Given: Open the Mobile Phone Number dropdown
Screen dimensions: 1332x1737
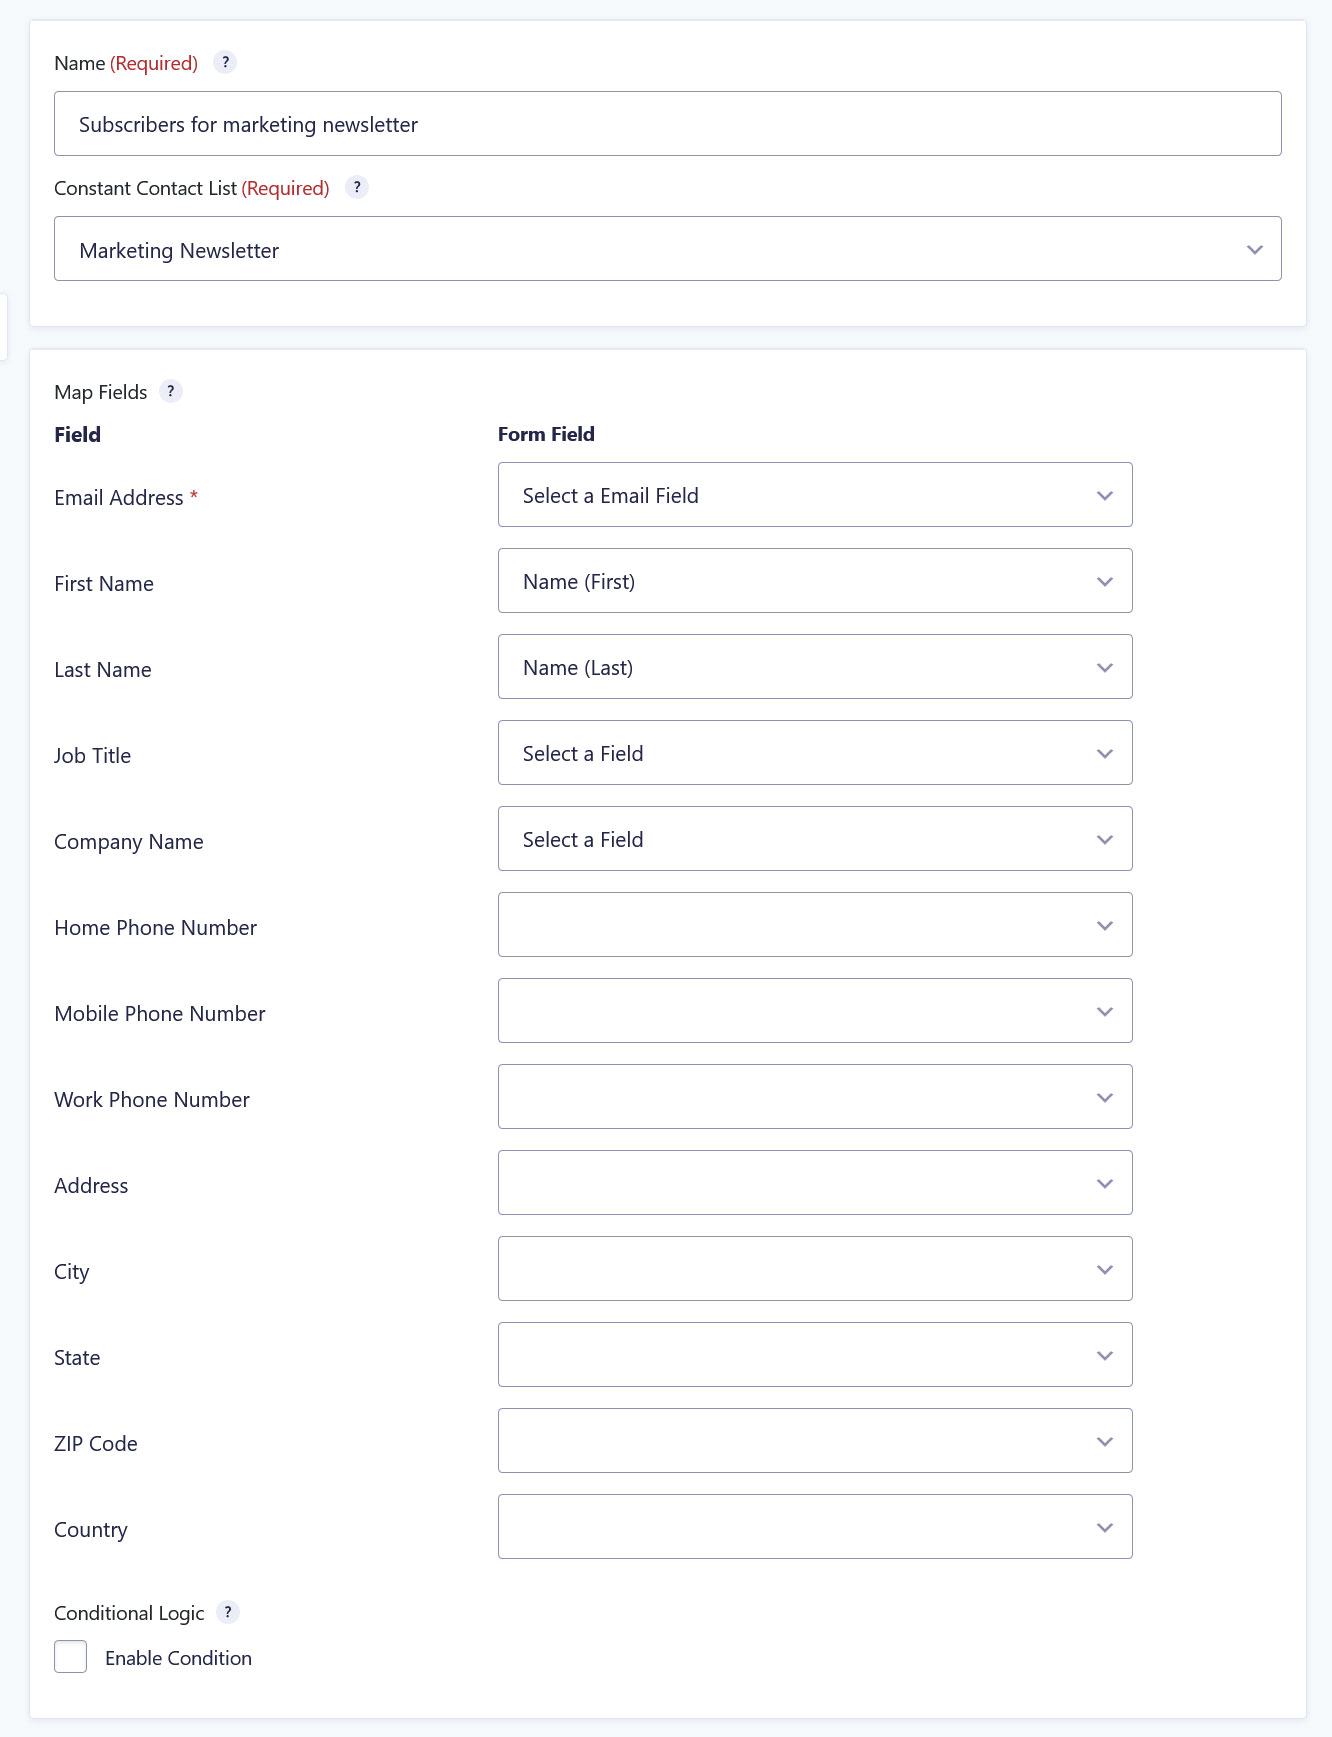Looking at the screenshot, I should coord(815,1011).
